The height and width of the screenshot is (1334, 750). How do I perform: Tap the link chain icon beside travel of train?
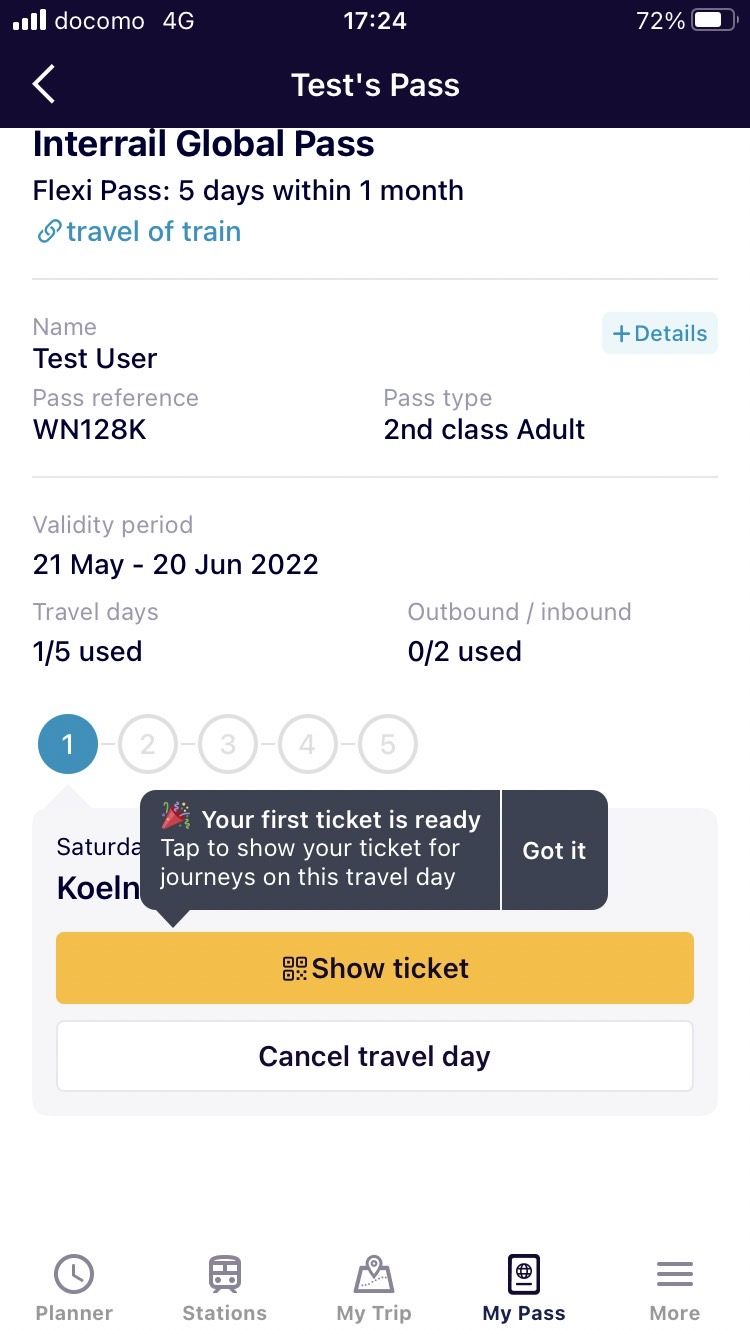[x=48, y=232]
